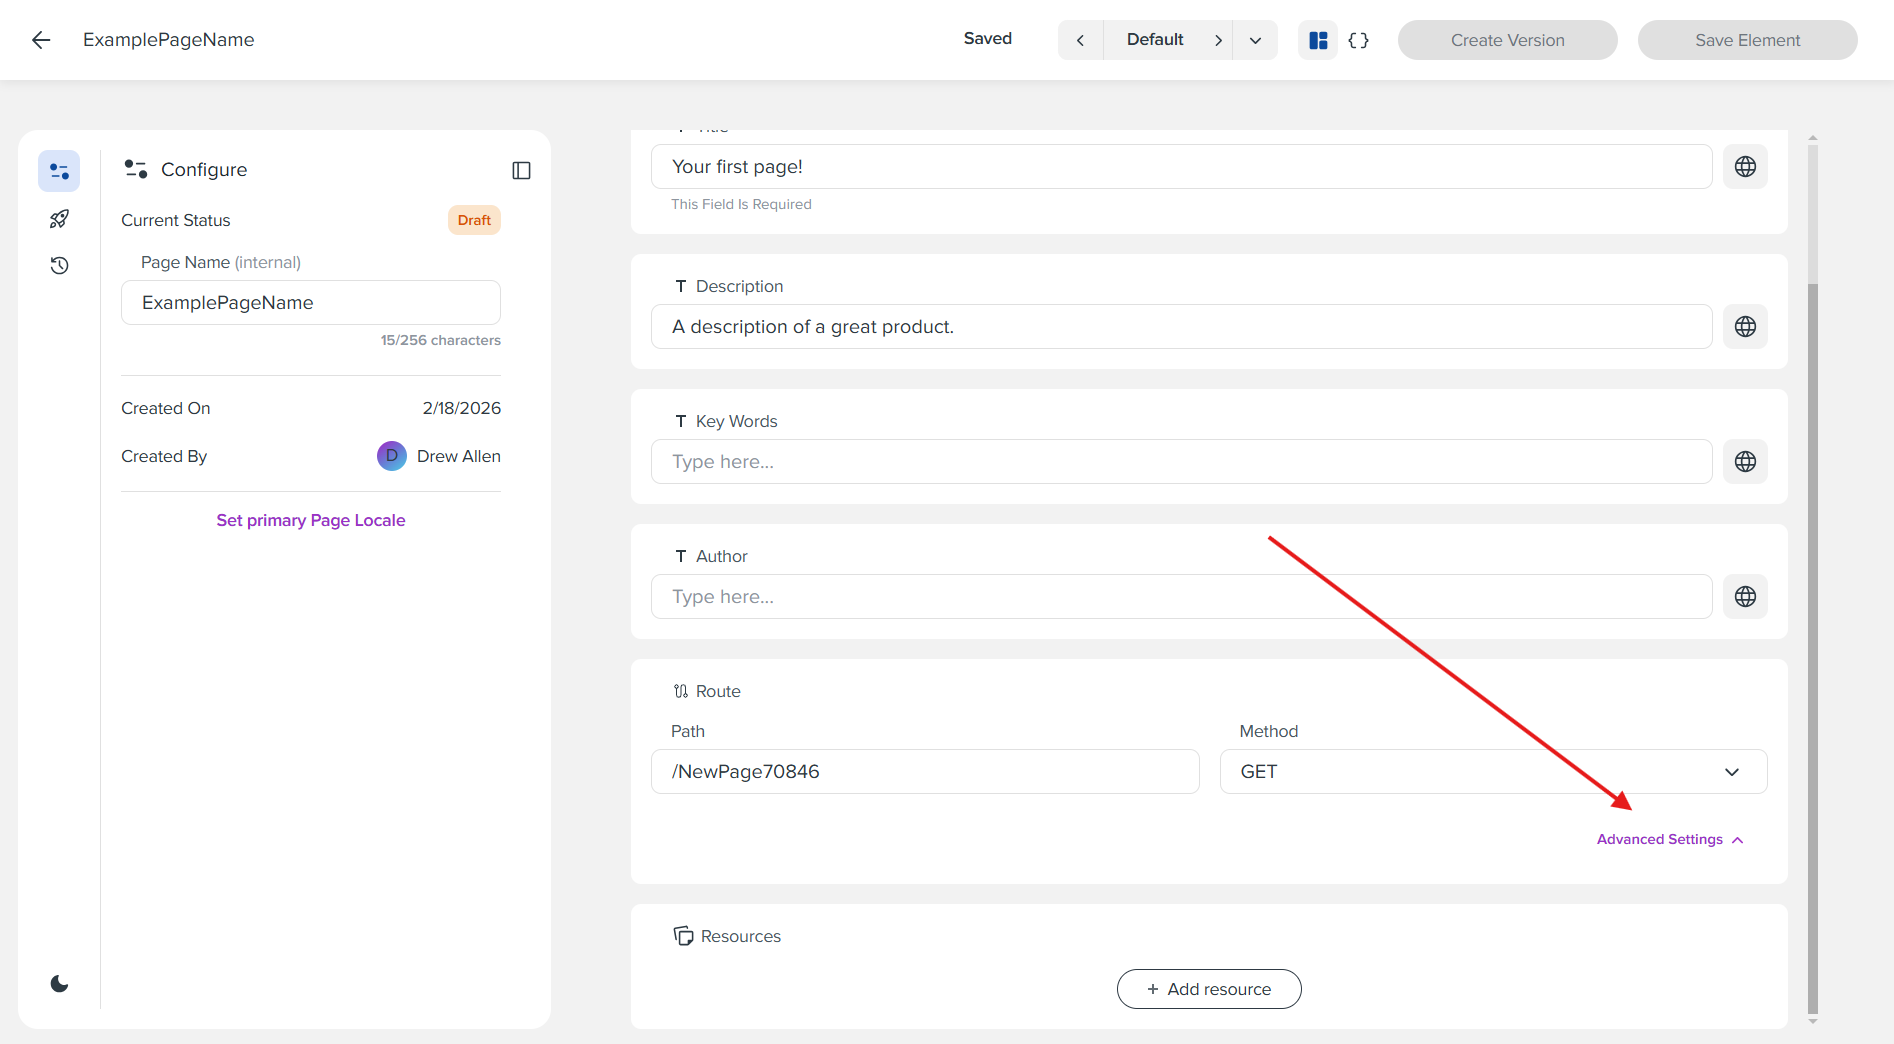Click globe icon beside title field

pyautogui.click(x=1745, y=167)
